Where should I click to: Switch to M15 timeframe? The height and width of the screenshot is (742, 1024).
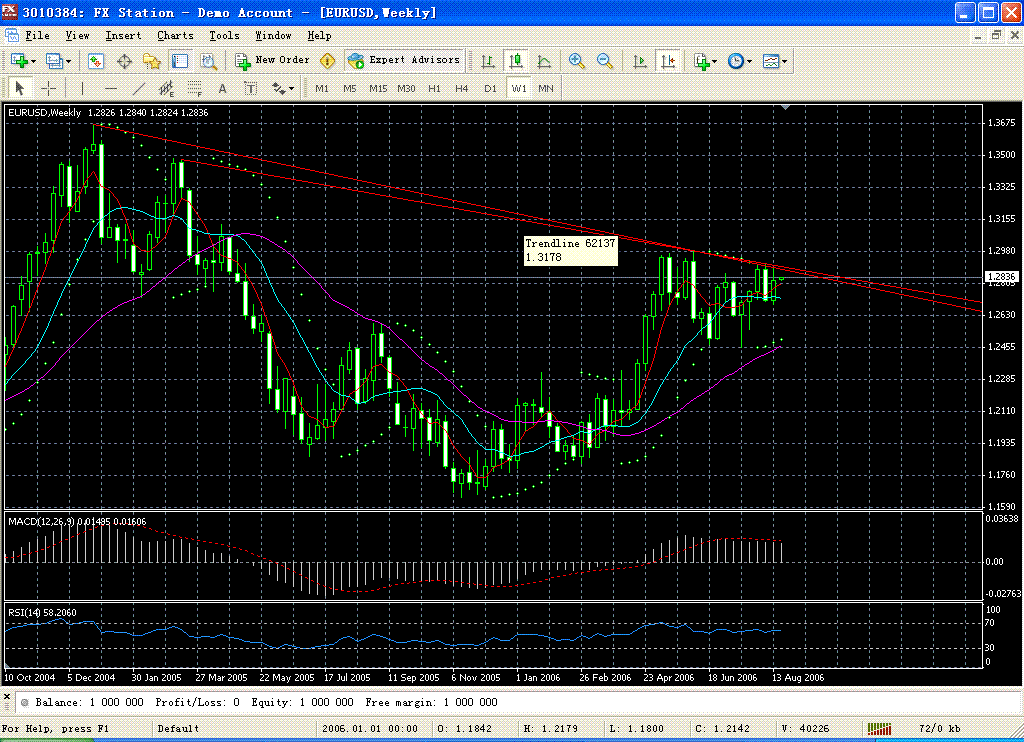pos(378,88)
